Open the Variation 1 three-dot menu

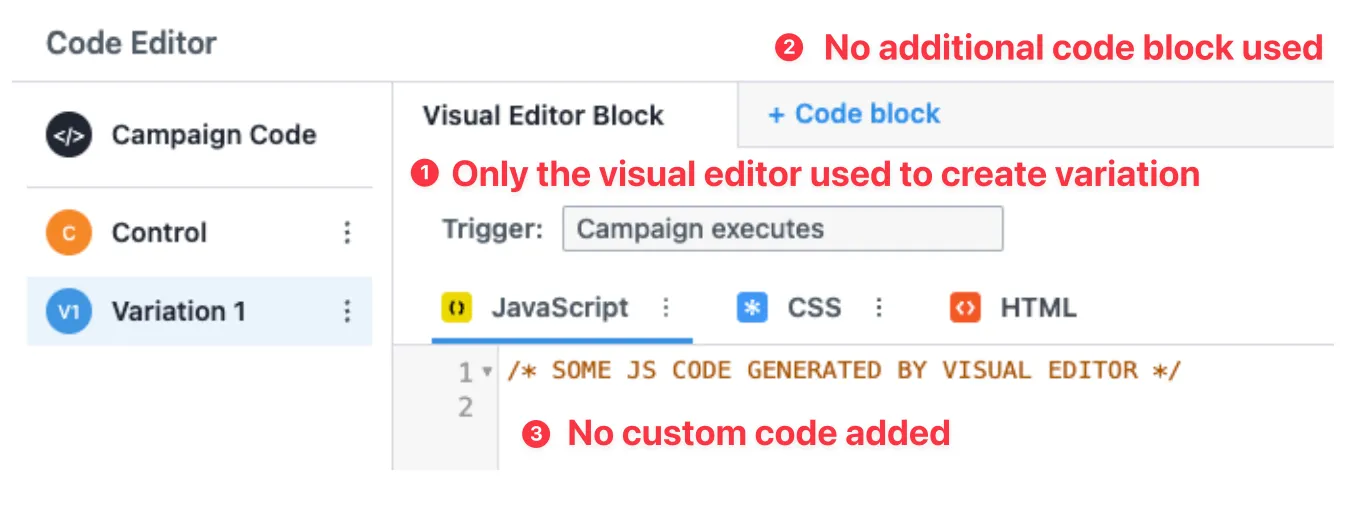(x=347, y=311)
